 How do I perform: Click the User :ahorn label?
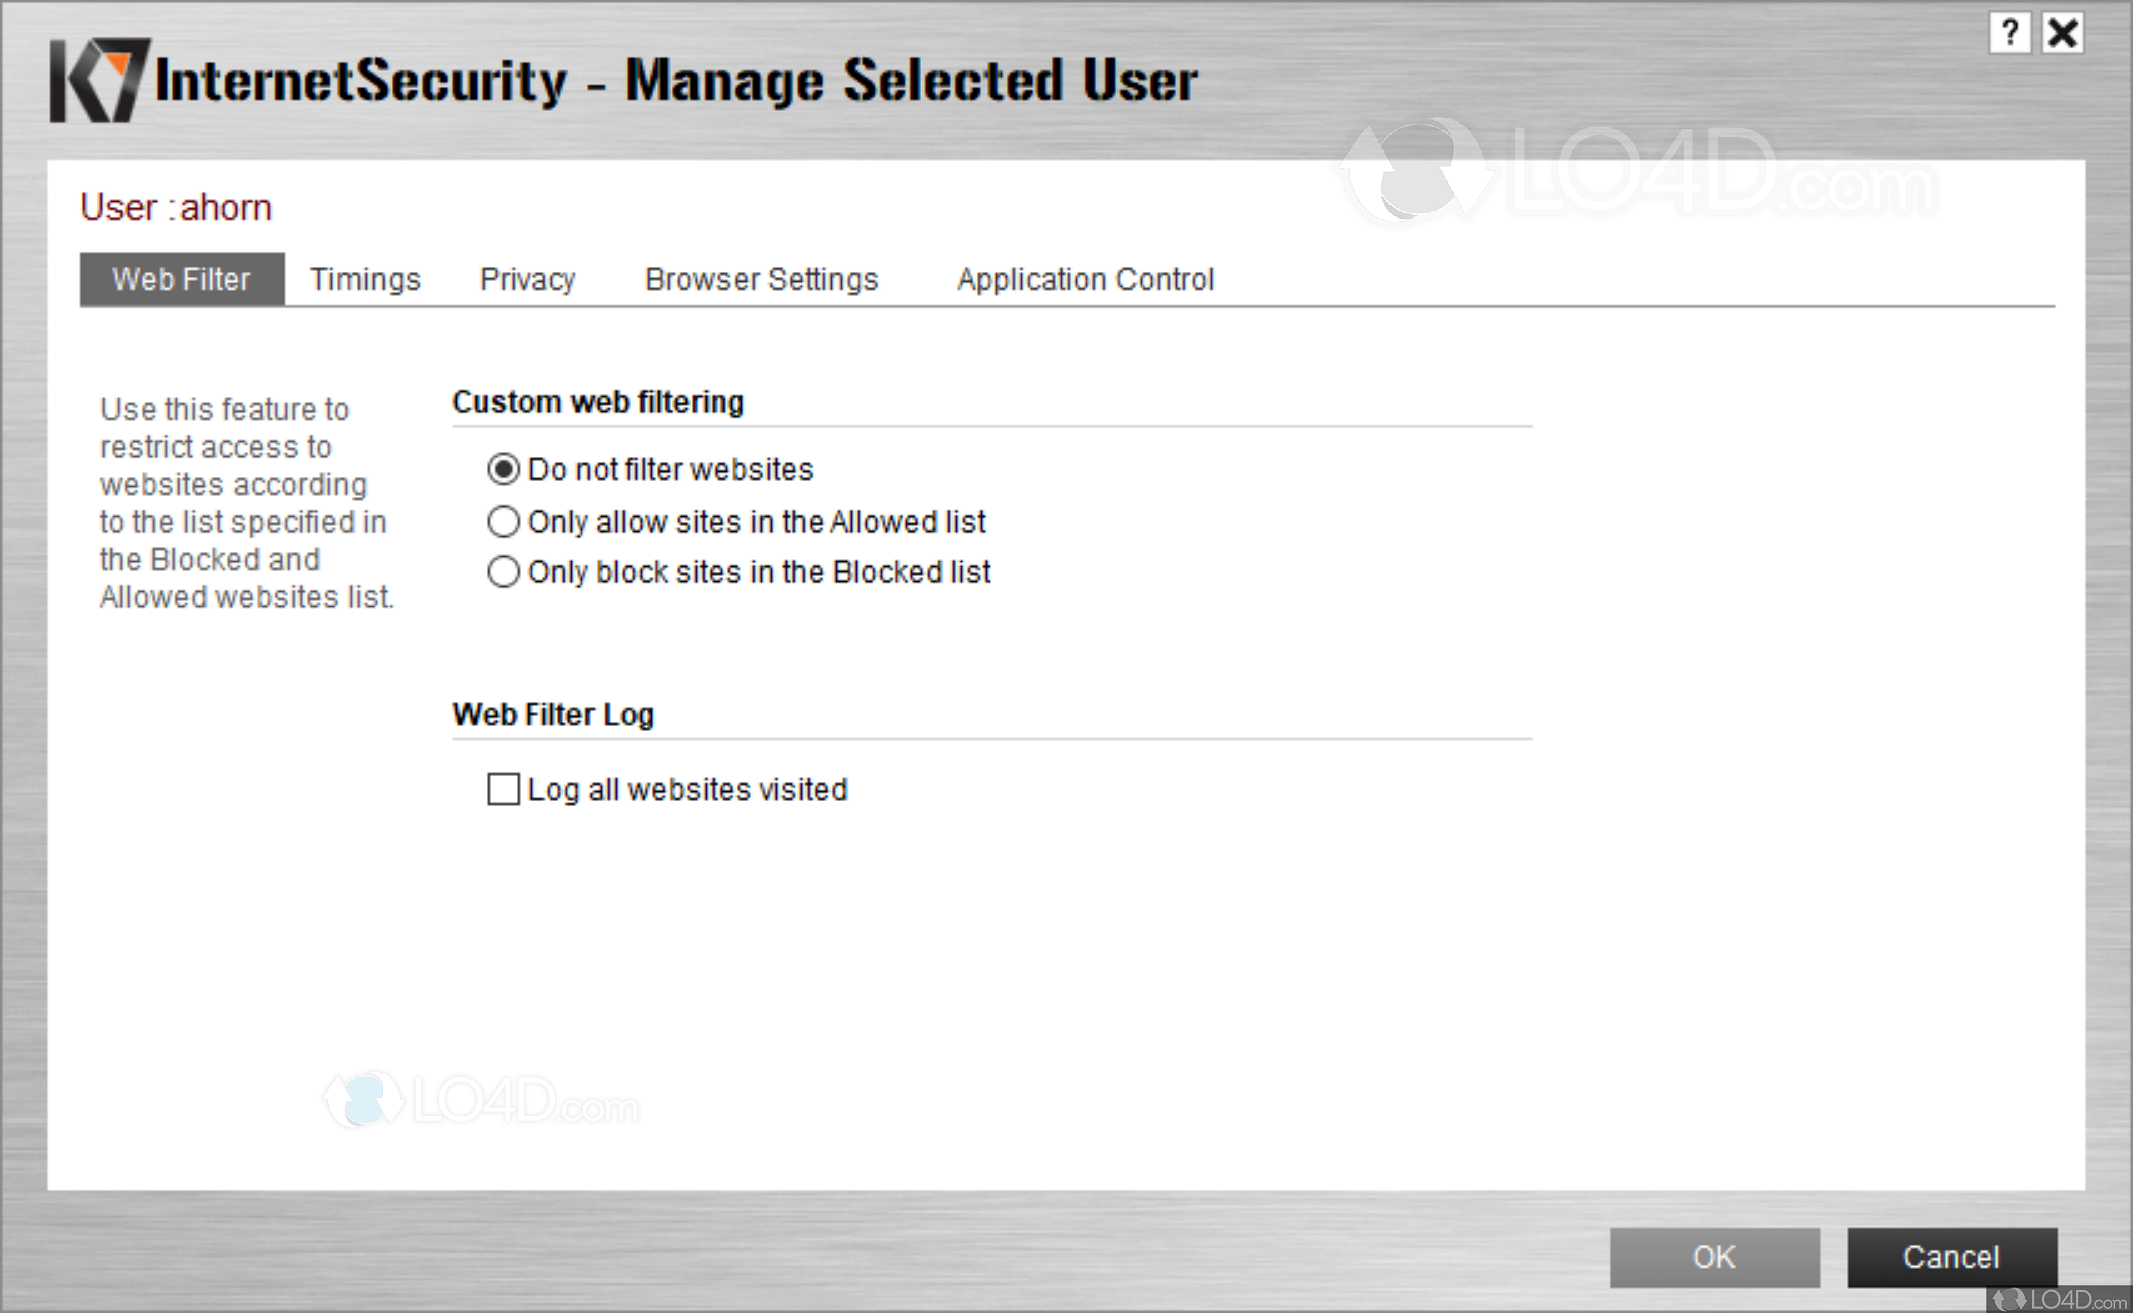pos(176,207)
